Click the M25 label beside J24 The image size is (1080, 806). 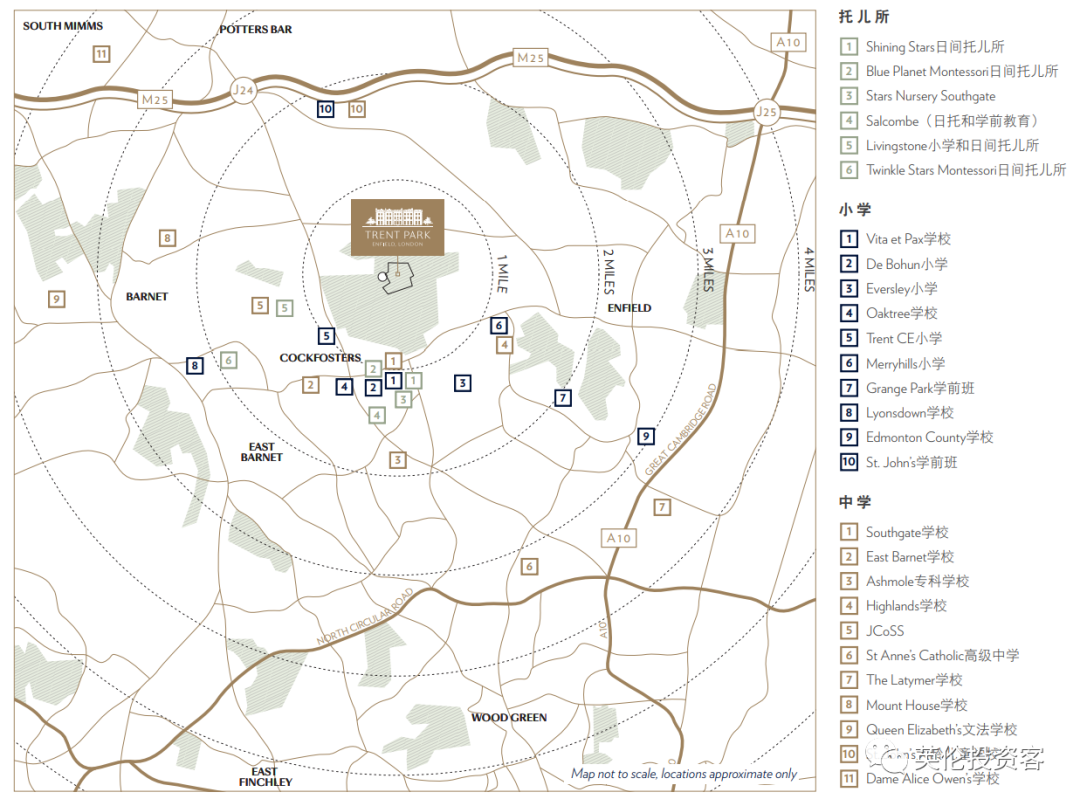tap(155, 100)
